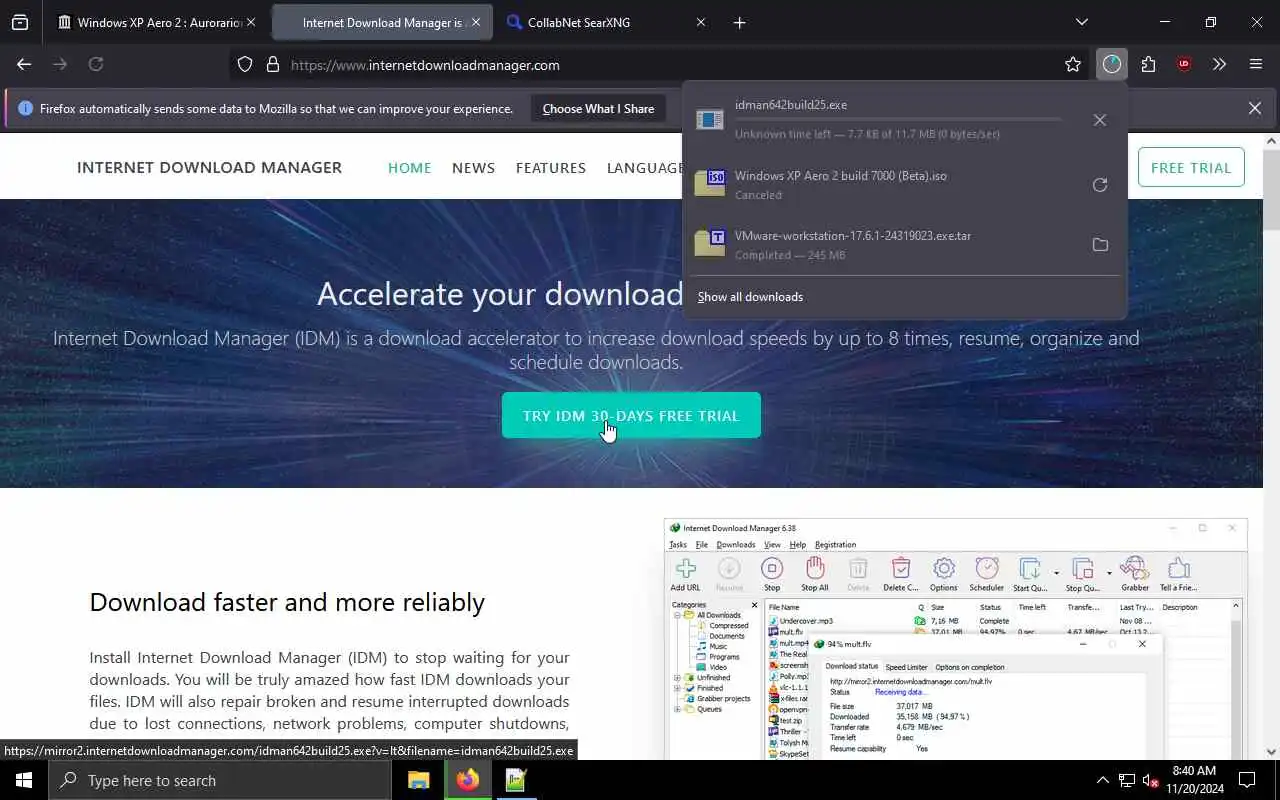Open the green notepad app on taskbar

point(515,780)
